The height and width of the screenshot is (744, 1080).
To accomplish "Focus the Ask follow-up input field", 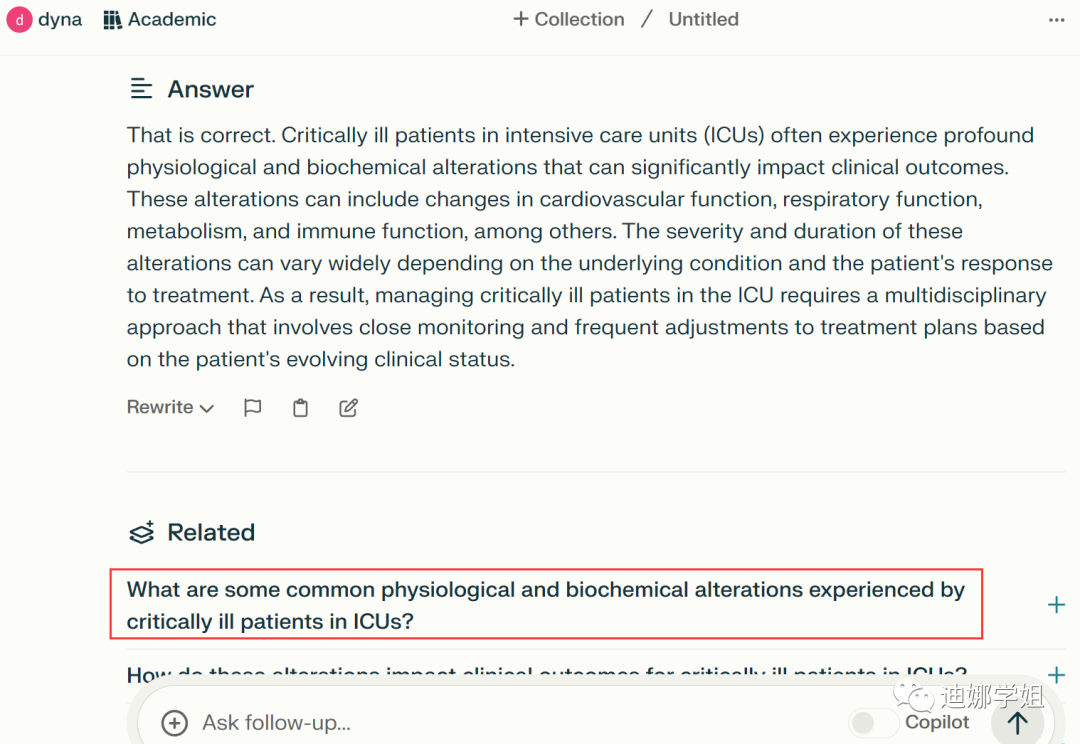I will tap(500, 723).
